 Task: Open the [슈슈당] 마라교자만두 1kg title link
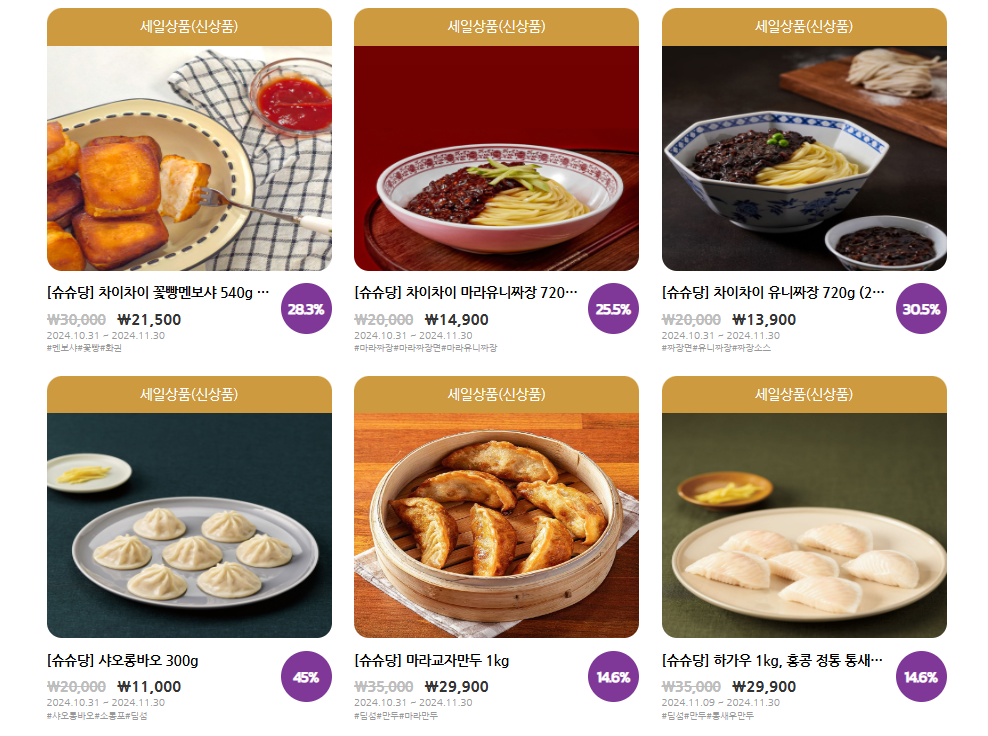coord(432,660)
